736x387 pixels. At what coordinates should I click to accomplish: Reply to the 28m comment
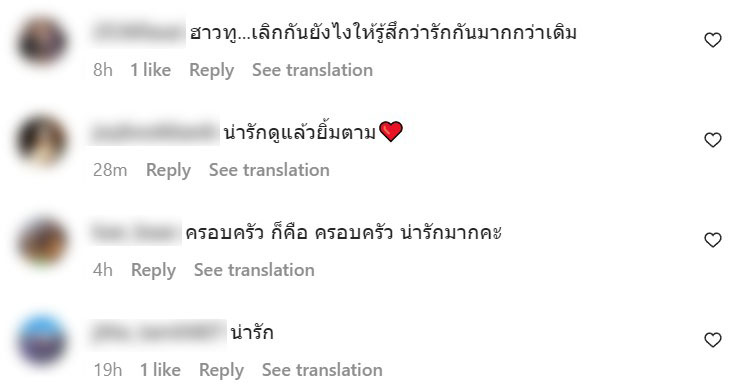click(168, 170)
